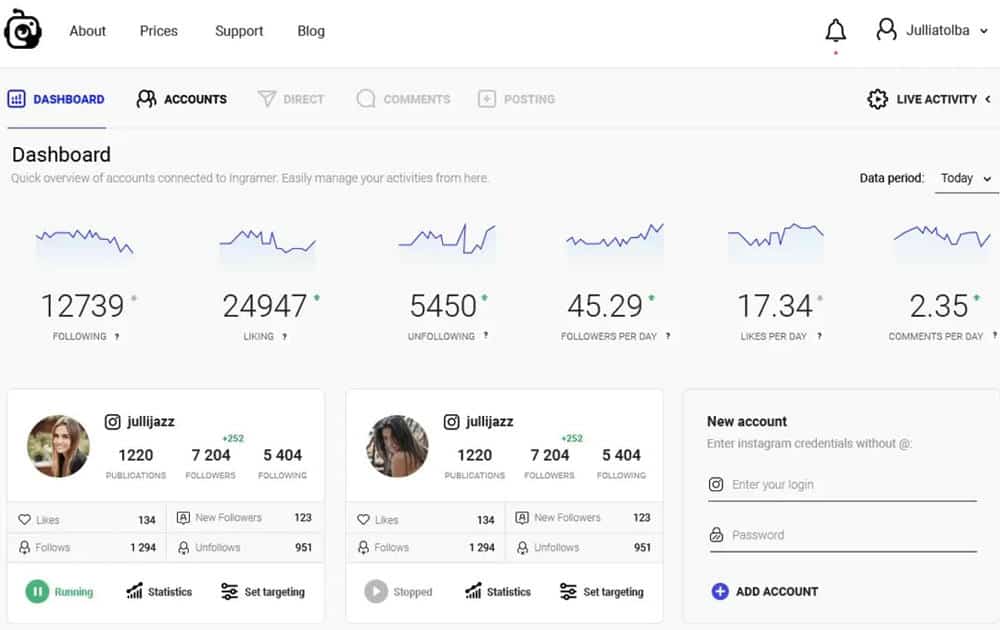Screen dimensions: 1000x630
Task: Click the help mark next to FOLLOWING
Action: tap(117, 337)
